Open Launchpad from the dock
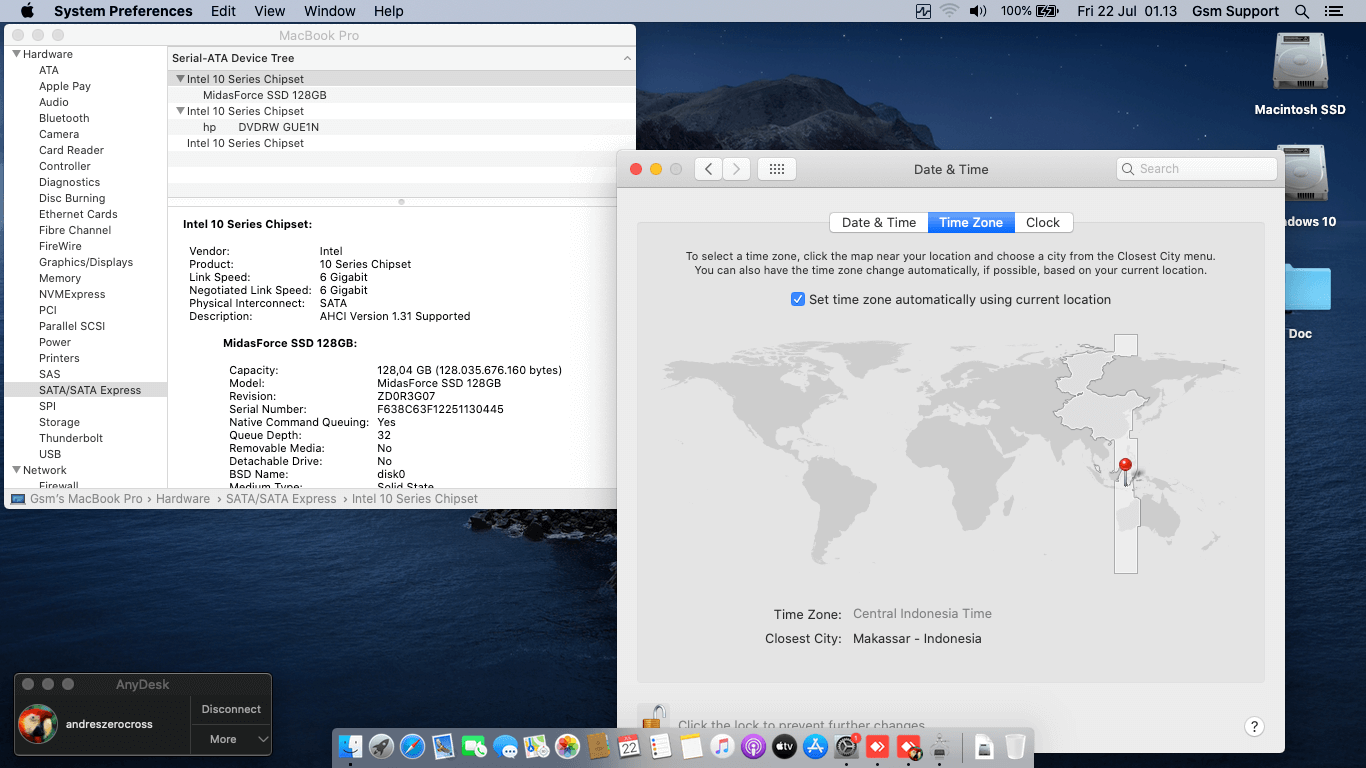The width and height of the screenshot is (1366, 768). (x=381, y=746)
